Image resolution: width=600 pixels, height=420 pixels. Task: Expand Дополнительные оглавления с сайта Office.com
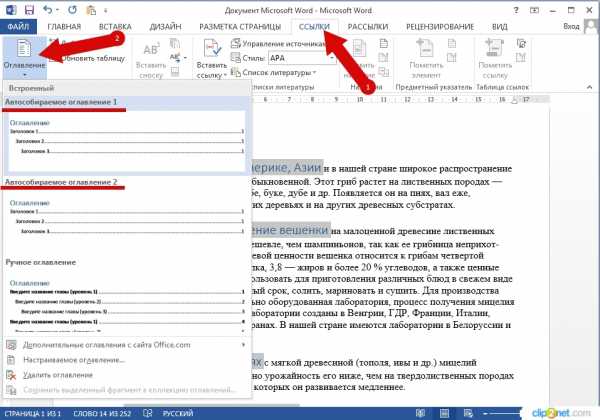tap(127, 345)
